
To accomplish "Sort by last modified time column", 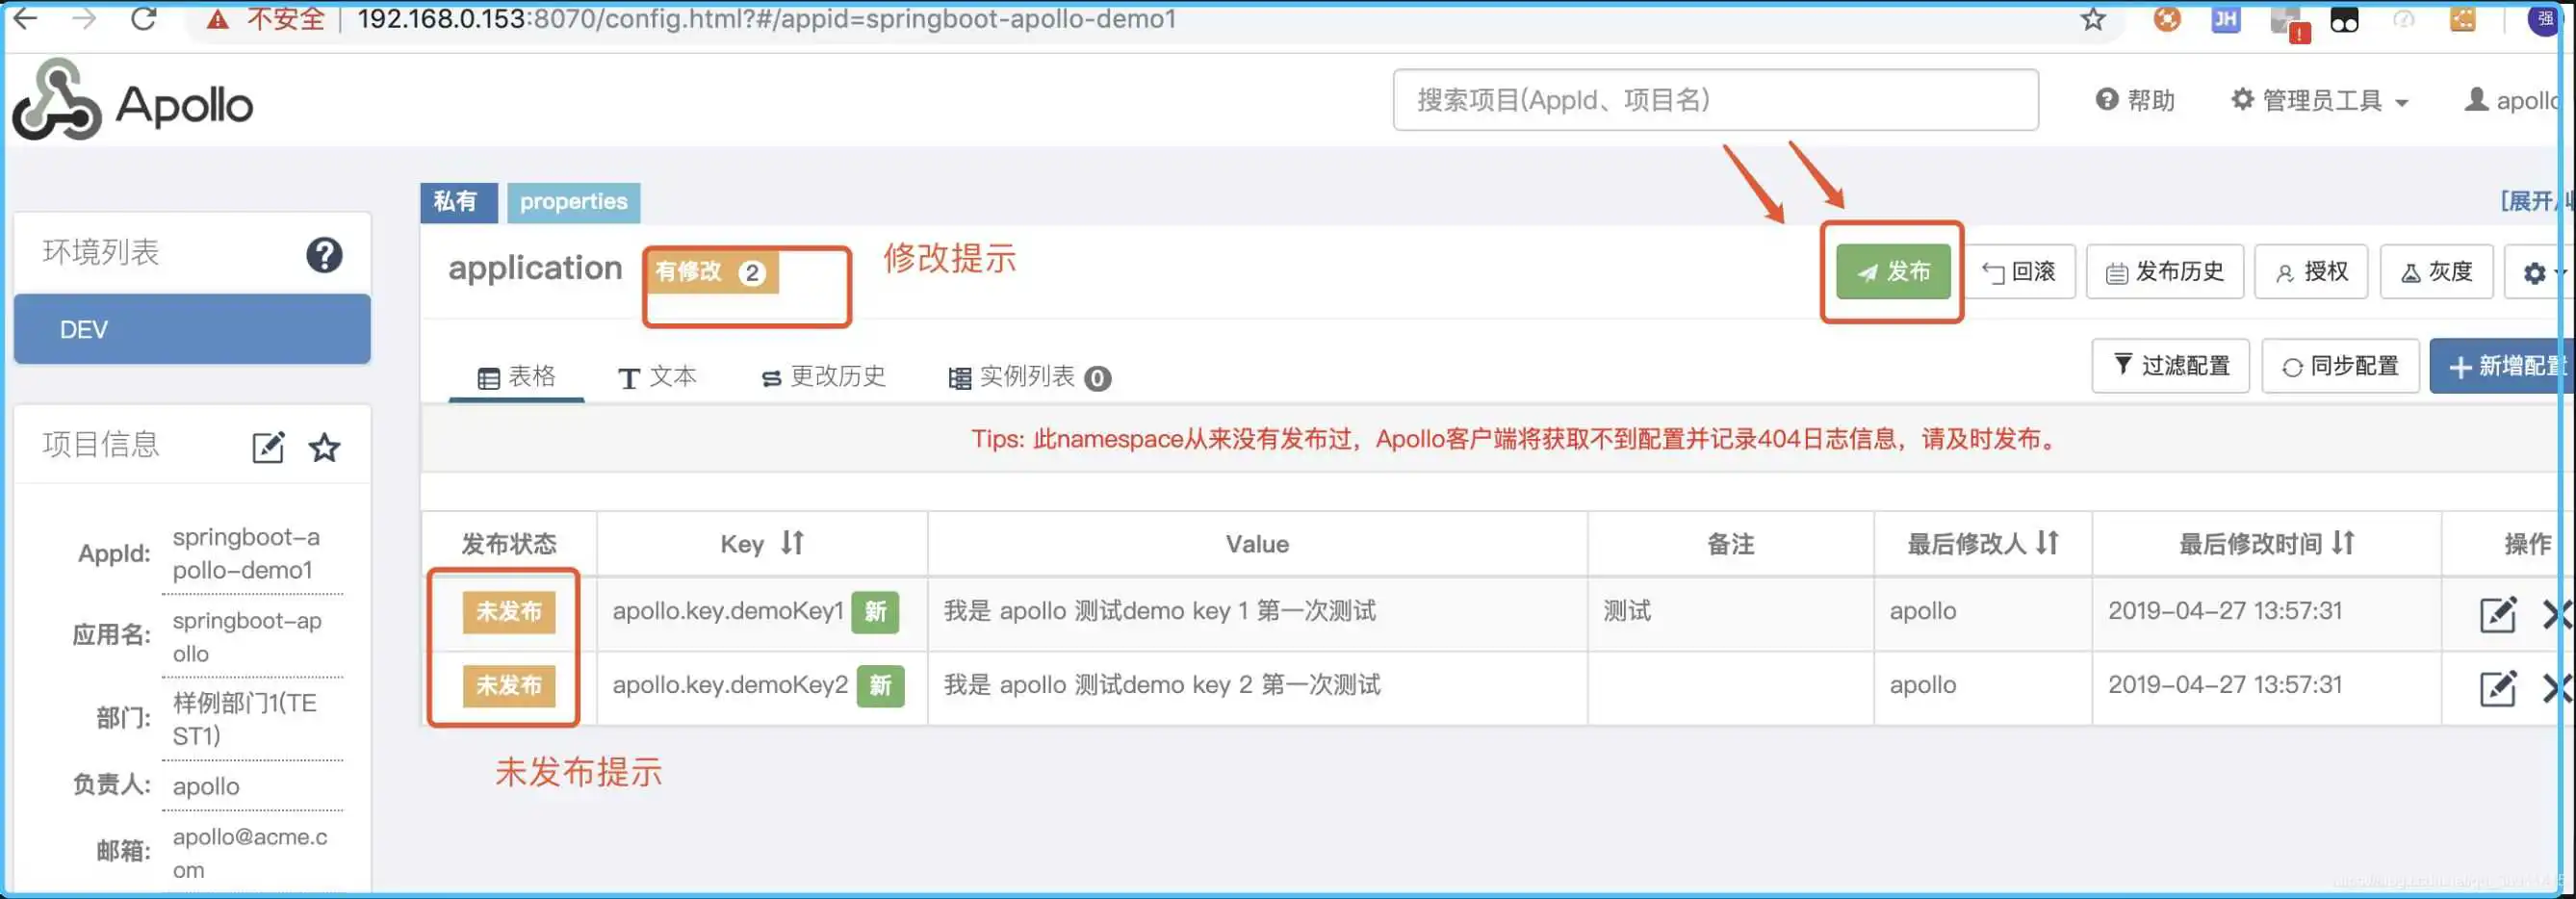I will tap(2342, 543).
